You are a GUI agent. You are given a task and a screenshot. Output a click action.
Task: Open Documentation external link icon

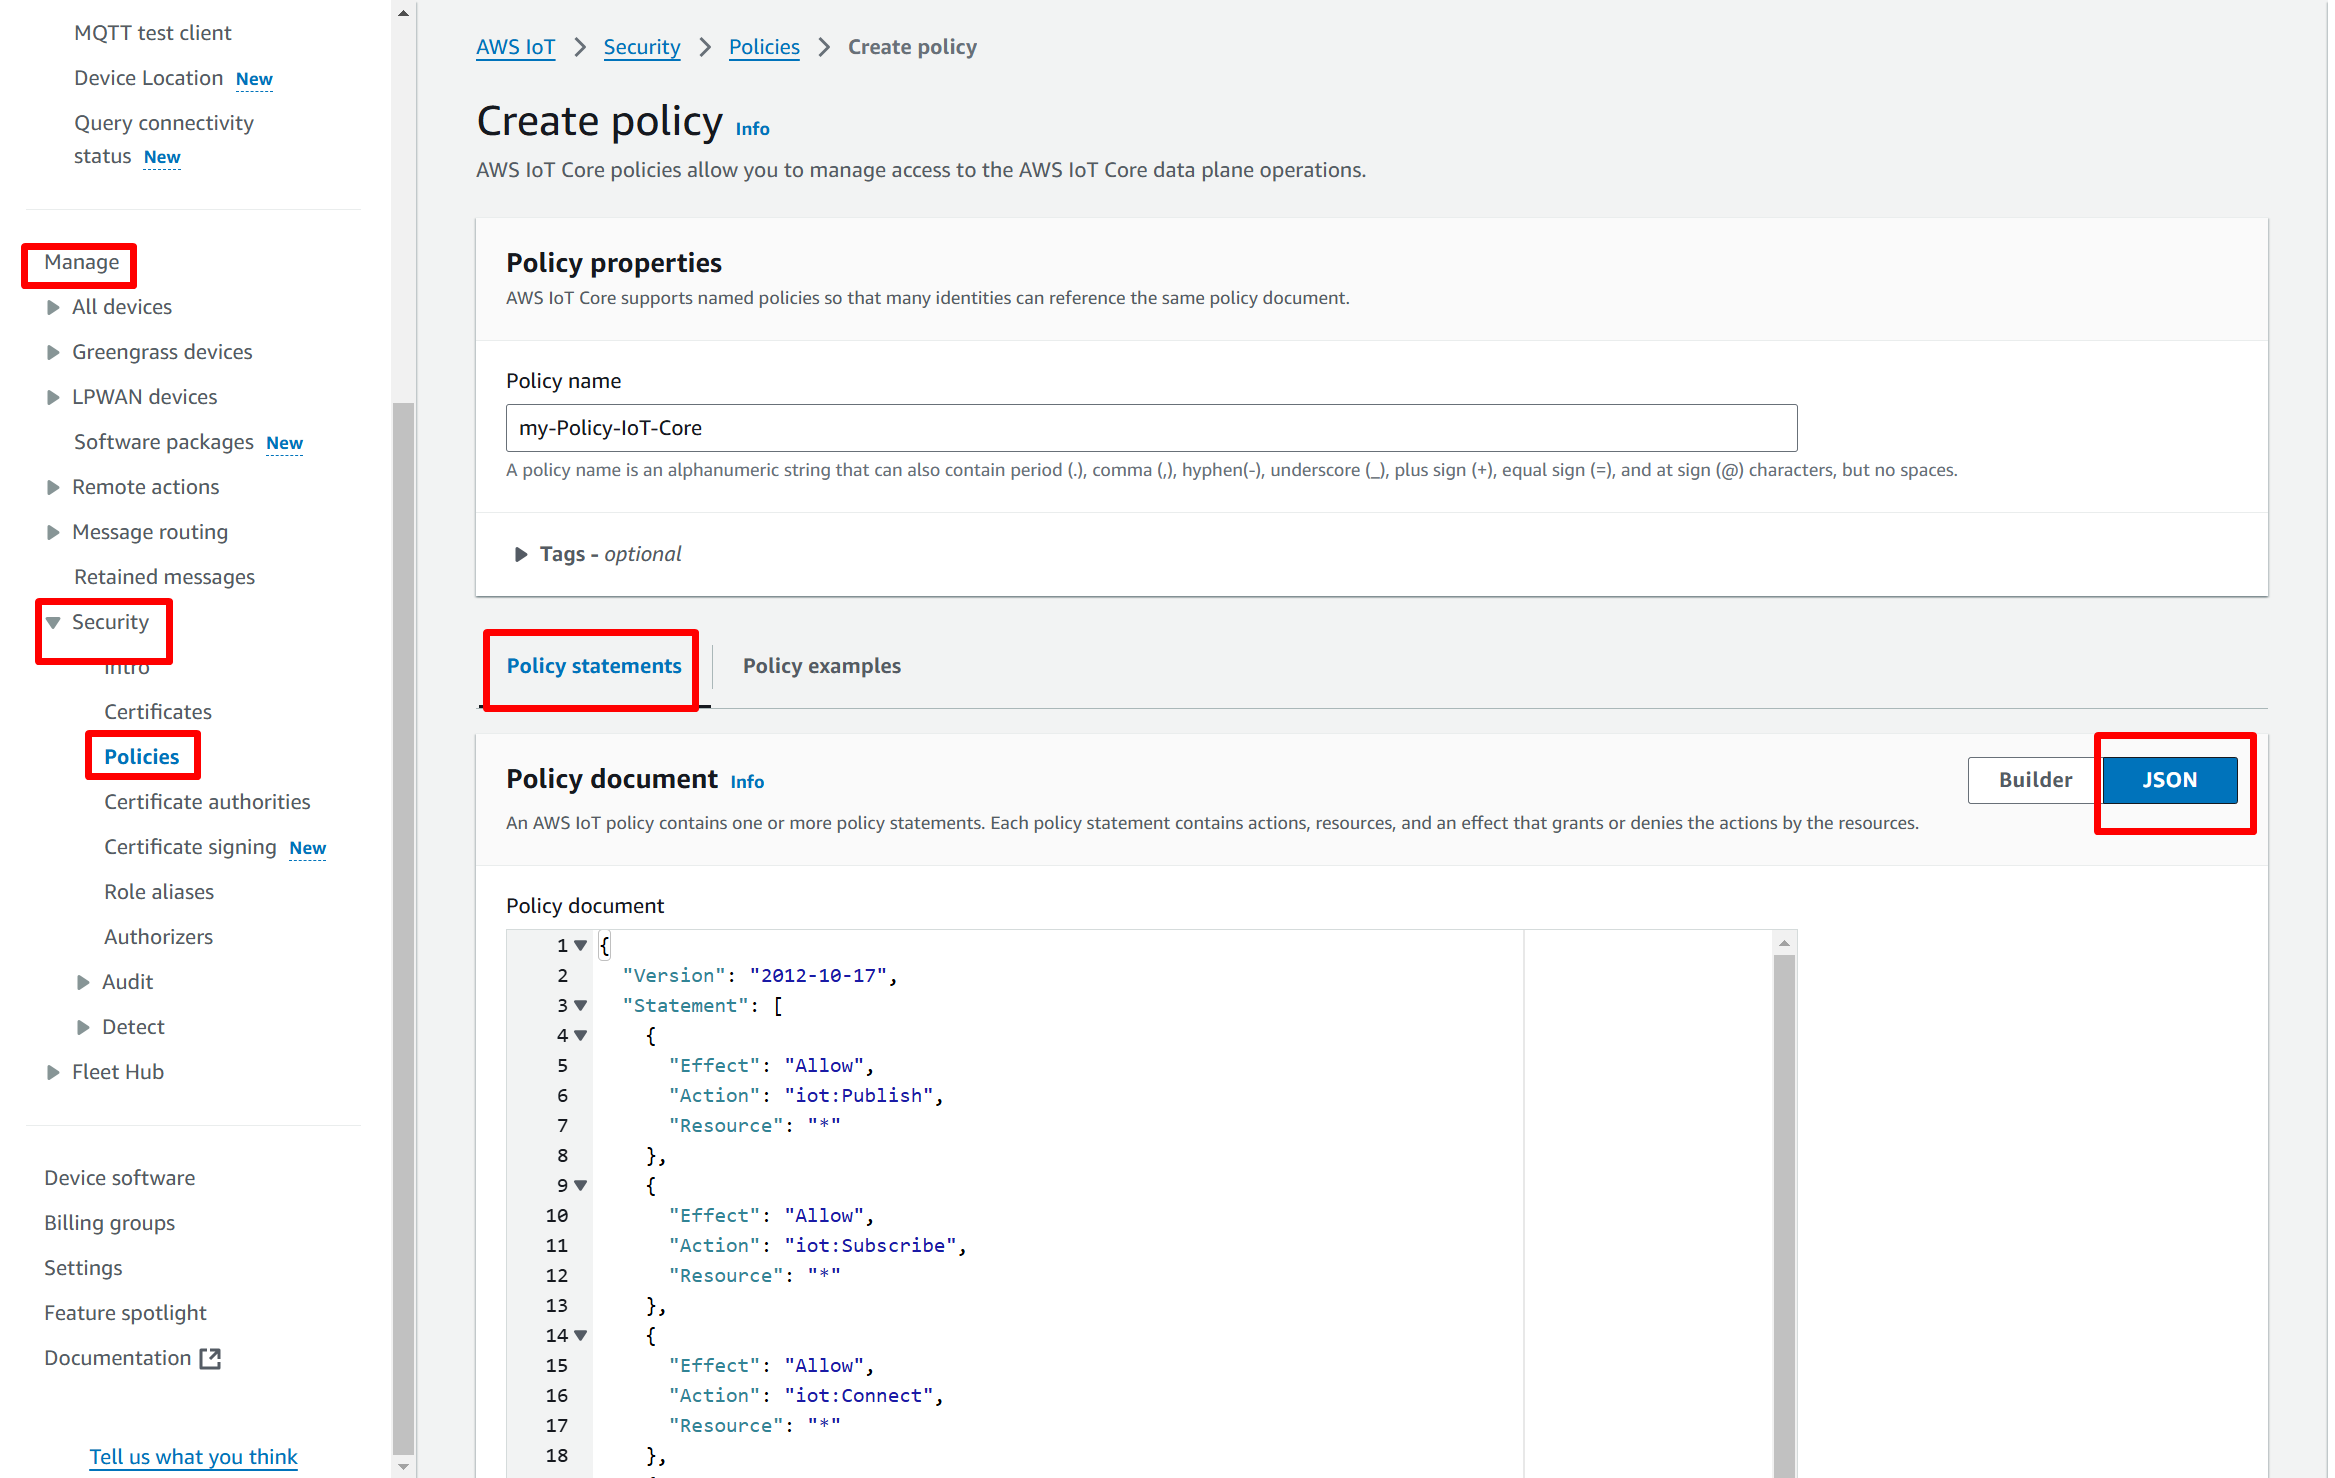coord(210,1358)
